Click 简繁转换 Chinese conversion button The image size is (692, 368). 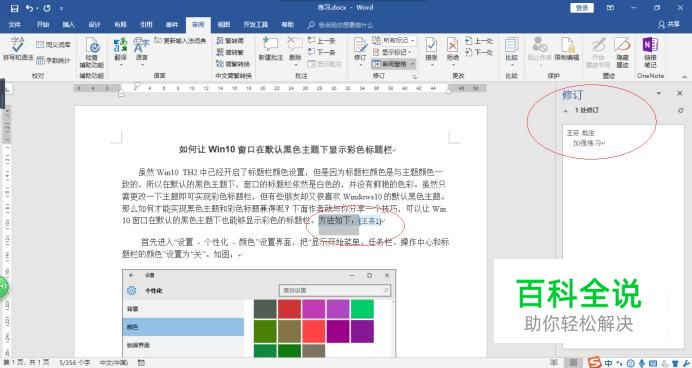pos(233,64)
